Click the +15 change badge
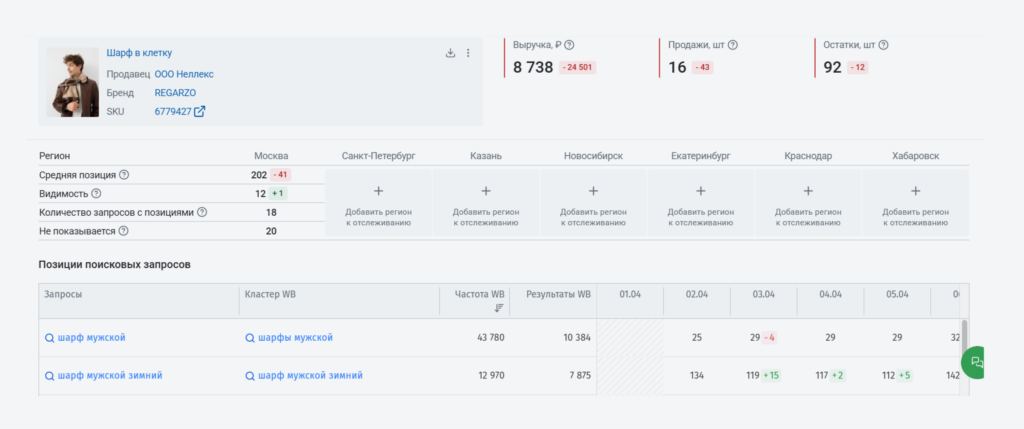The height and width of the screenshot is (429, 1024). click(x=771, y=376)
